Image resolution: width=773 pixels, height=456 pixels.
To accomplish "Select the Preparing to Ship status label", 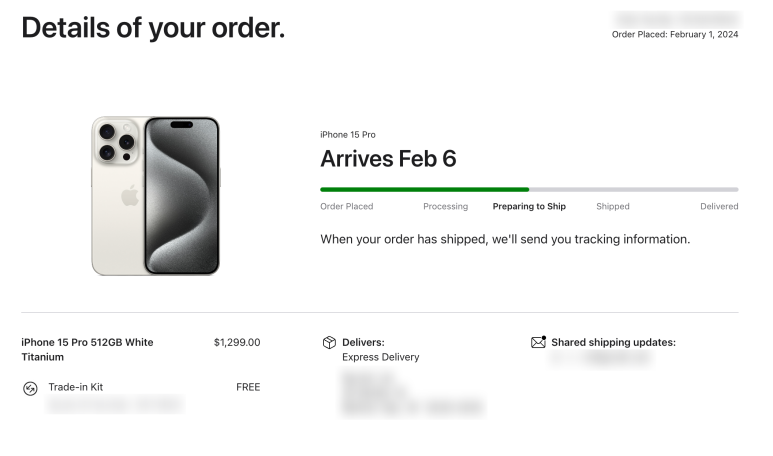I will pos(529,206).
